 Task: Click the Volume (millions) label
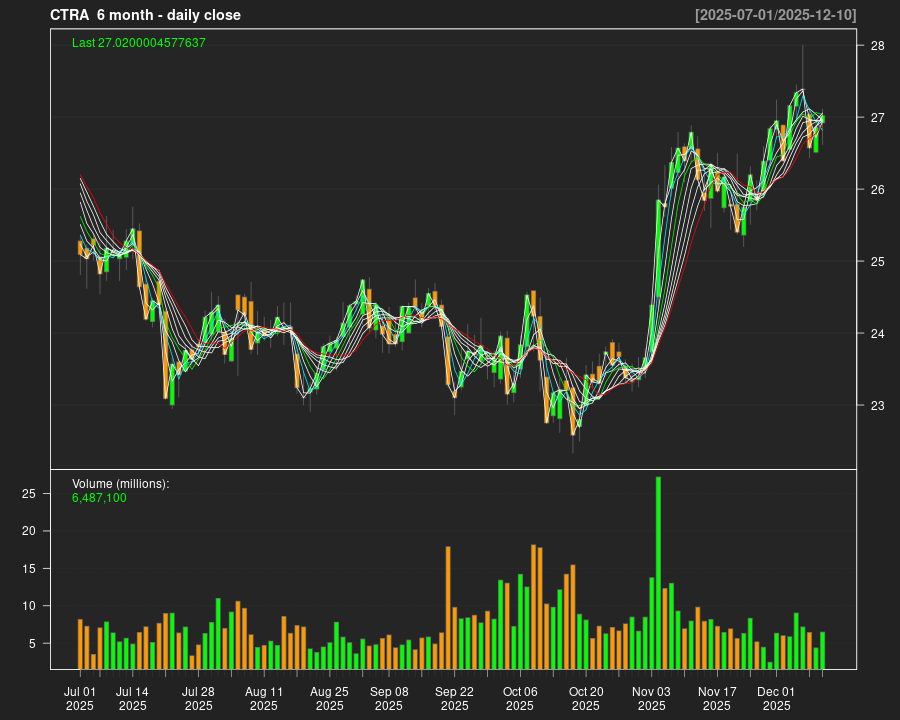point(121,484)
